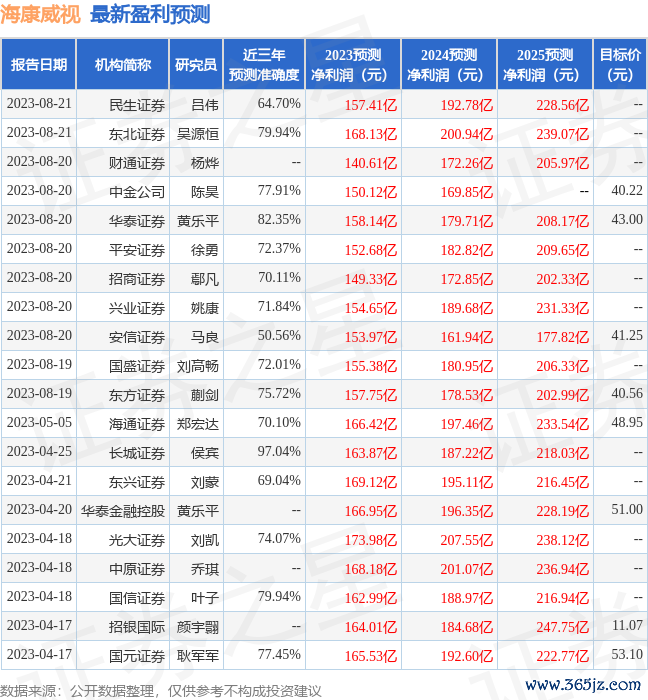Click the 研究员 column header
This screenshot has height=700, width=648.
[x=196, y=65]
